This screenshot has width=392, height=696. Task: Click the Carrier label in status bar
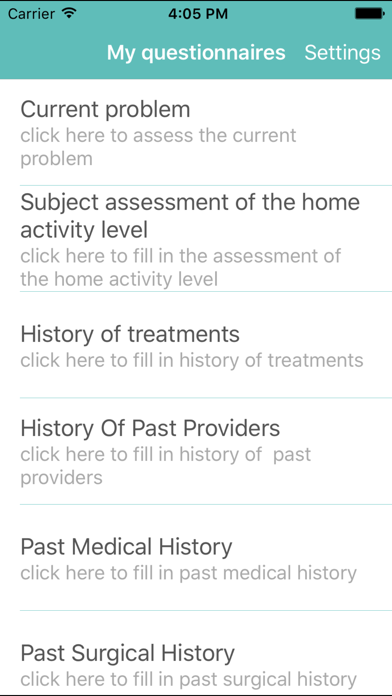pyautogui.click(x=32, y=14)
